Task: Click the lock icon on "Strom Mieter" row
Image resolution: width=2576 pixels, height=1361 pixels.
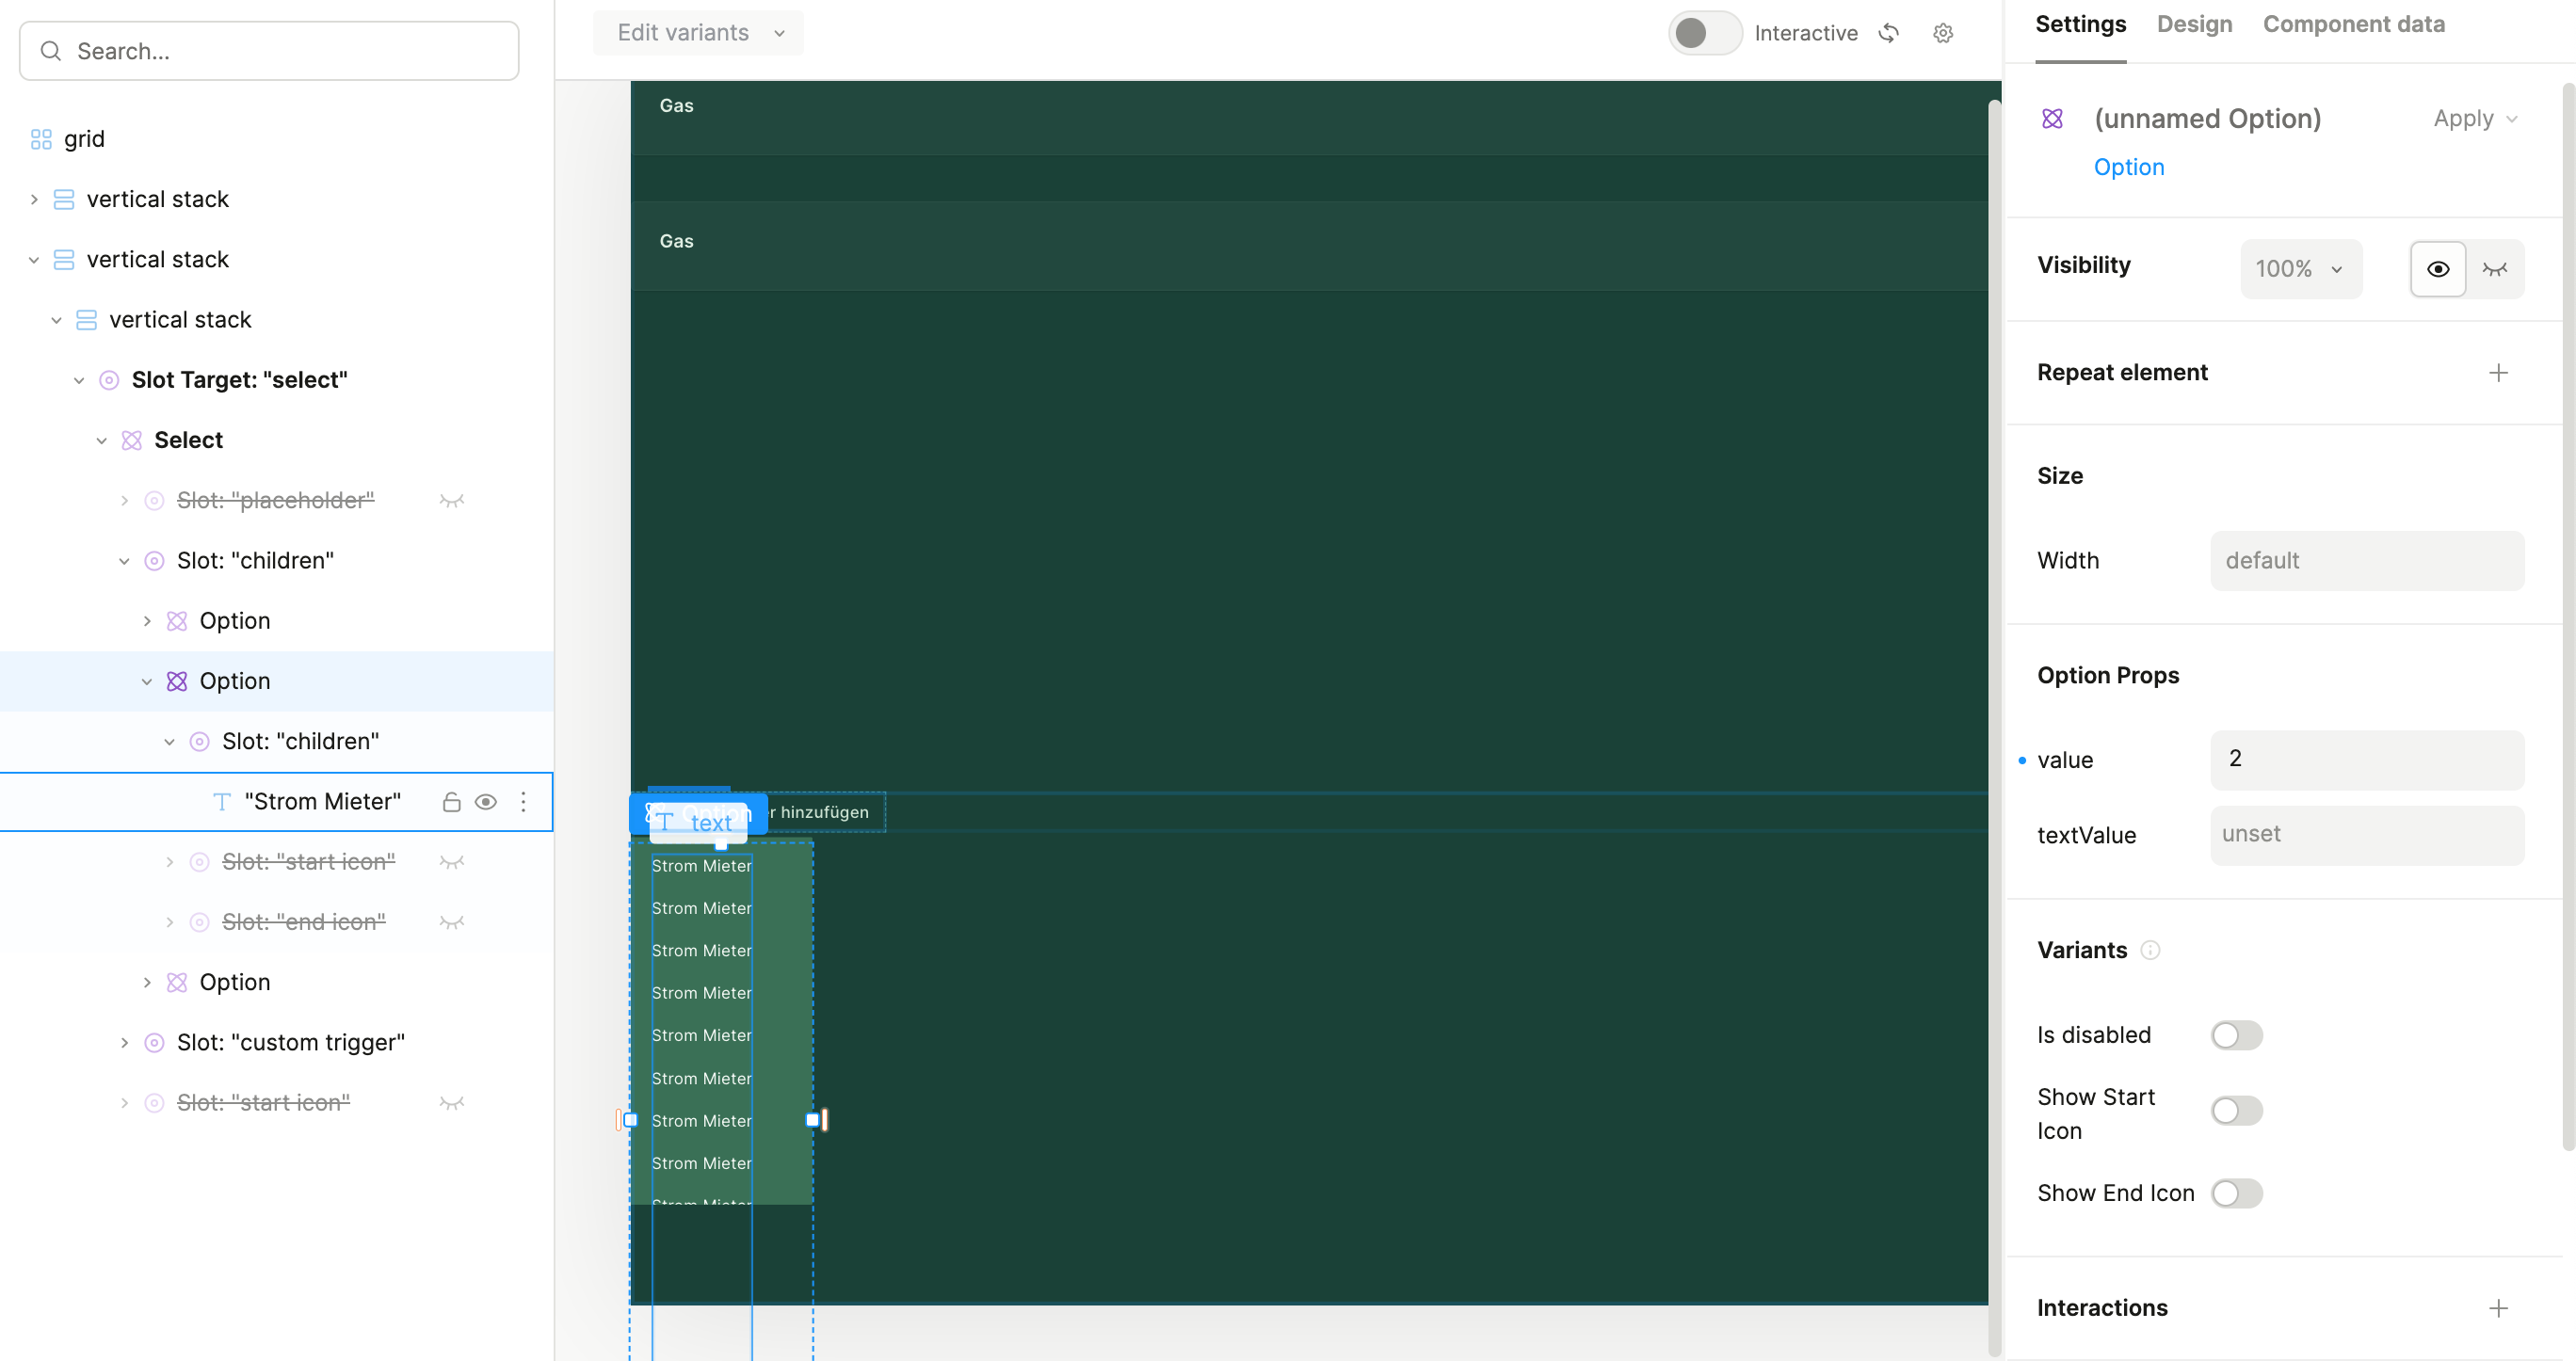Action: 451,802
